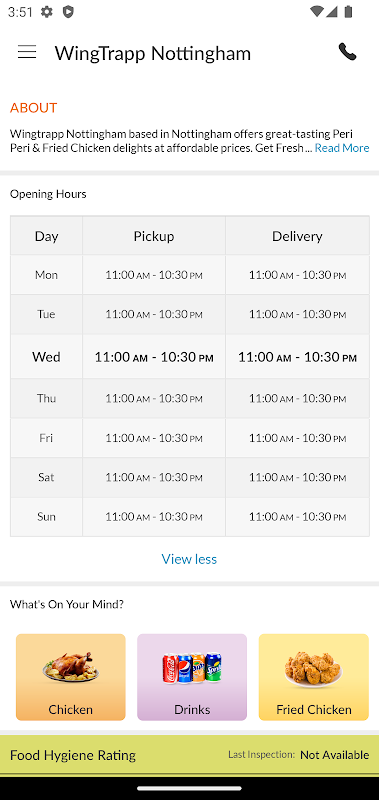The image size is (379, 800).
Task: Tap the battery status icon
Action: coord(348,12)
